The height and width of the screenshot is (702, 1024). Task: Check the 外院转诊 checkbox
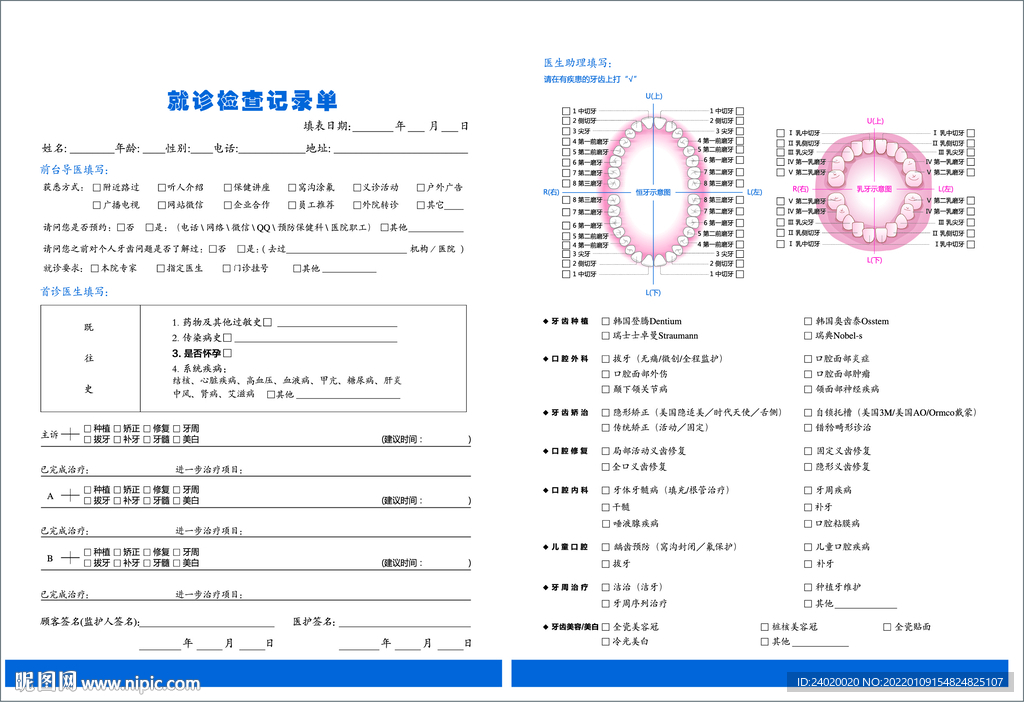coord(357,205)
